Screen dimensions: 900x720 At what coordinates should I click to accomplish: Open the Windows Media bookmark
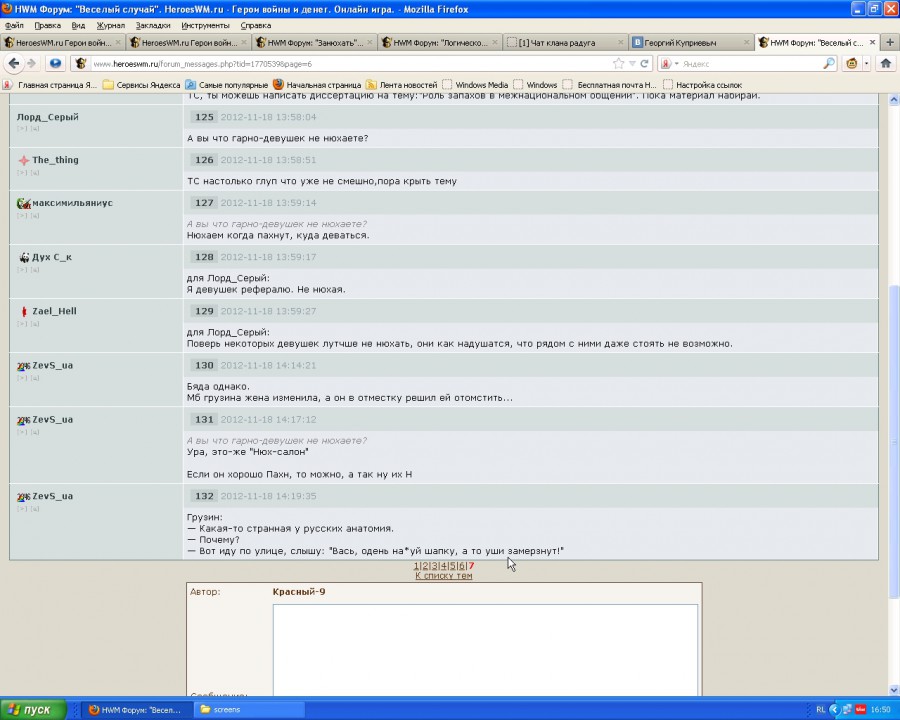coord(476,85)
